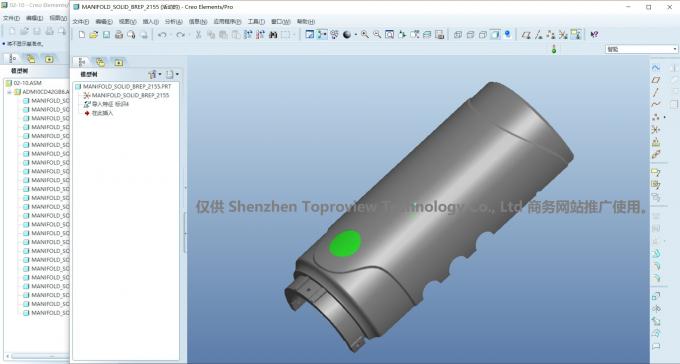Select the no hidden line display icon
The image size is (680, 364).
pos(483,35)
